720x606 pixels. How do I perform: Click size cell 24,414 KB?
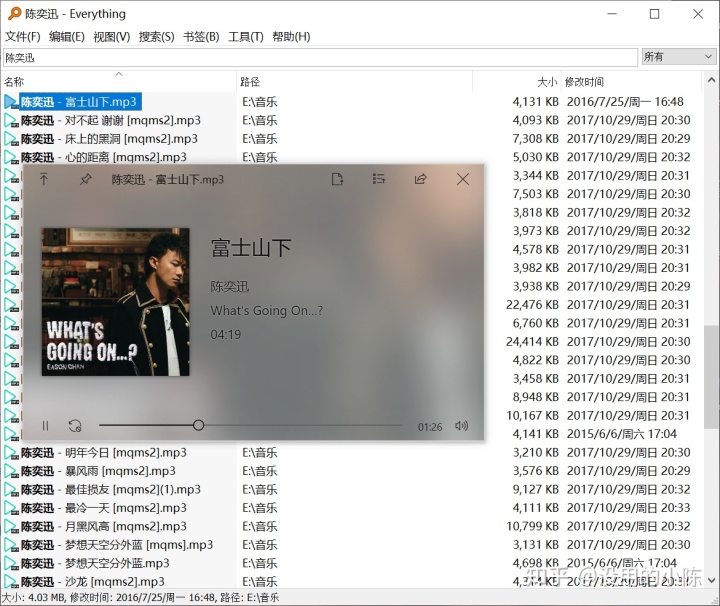pyautogui.click(x=532, y=342)
